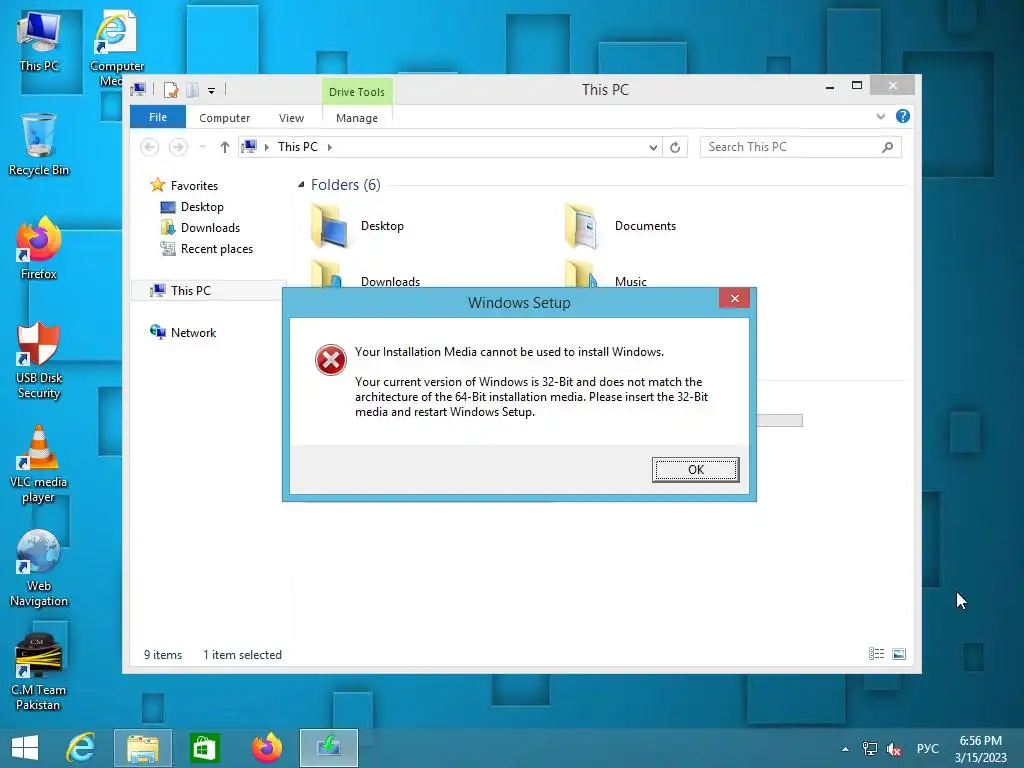The height and width of the screenshot is (768, 1024).
Task: Switch to the View ribbon tab
Action: point(291,118)
